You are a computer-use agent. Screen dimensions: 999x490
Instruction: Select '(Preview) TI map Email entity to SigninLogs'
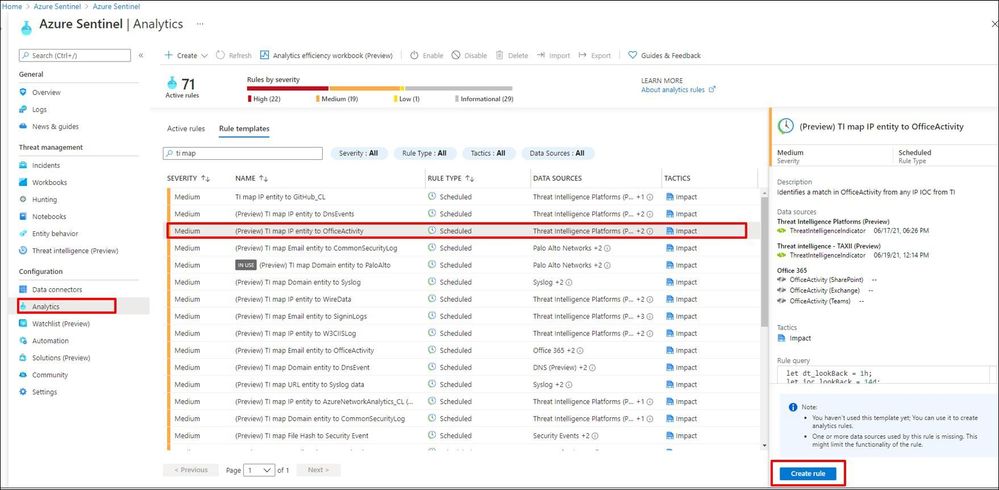[x=464, y=317]
